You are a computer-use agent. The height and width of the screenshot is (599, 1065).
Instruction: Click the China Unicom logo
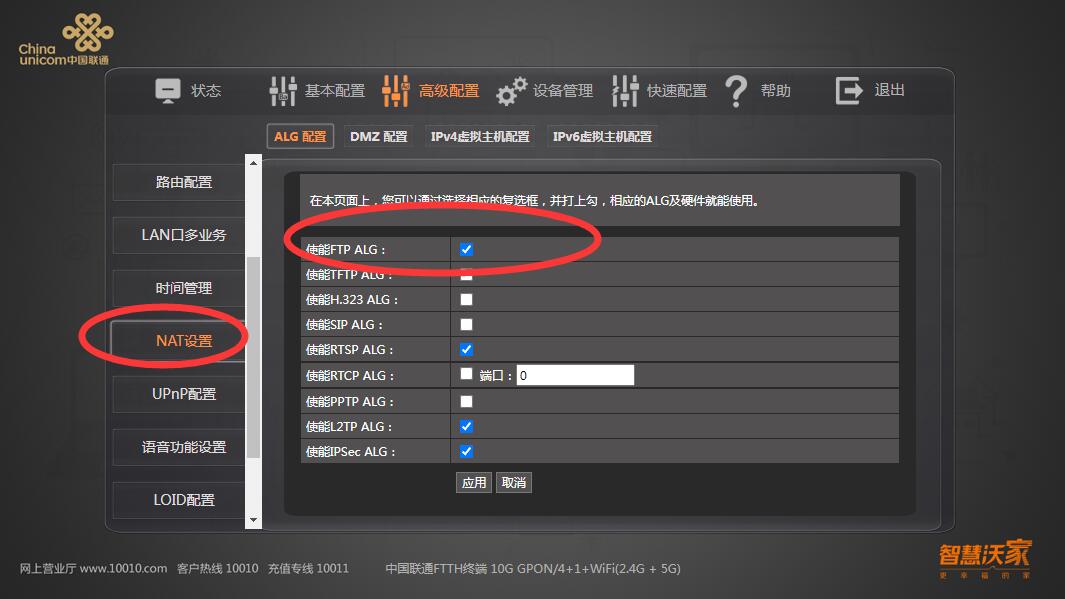coord(66,42)
